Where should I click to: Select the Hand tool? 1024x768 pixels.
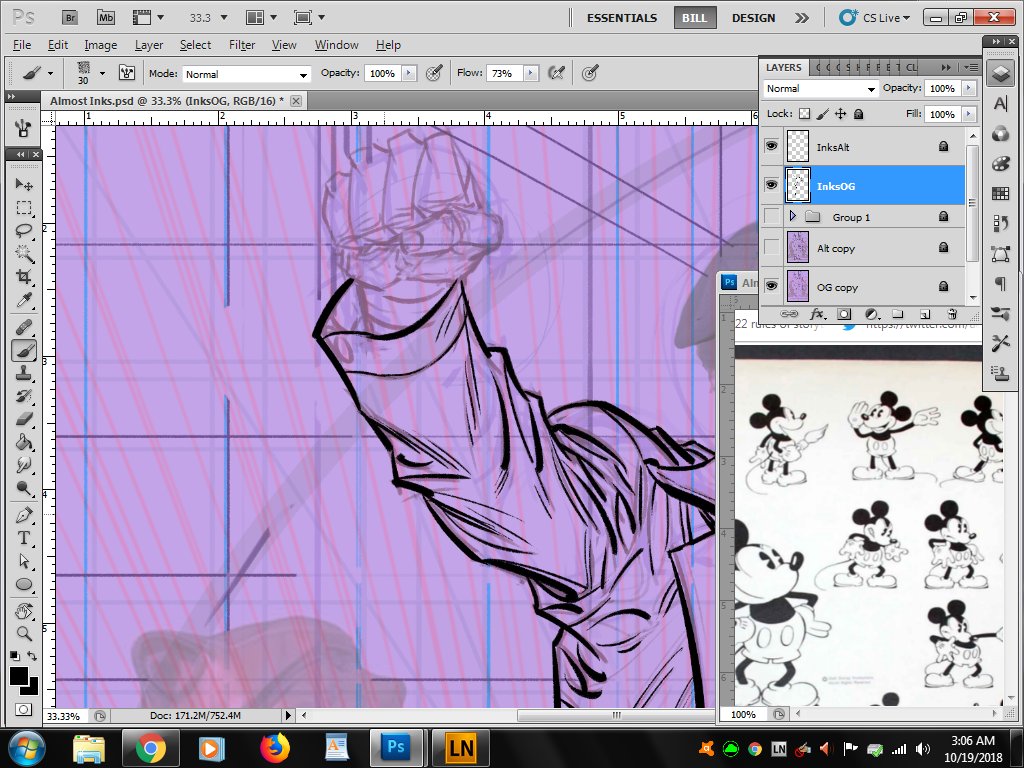pos(24,611)
